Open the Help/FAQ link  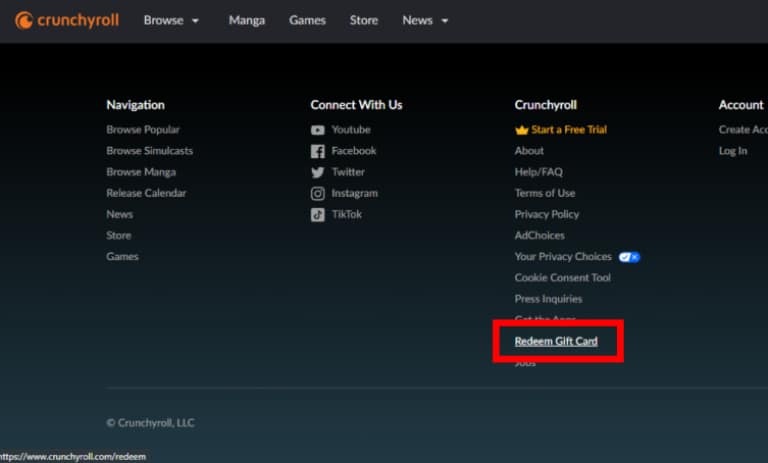pos(538,172)
